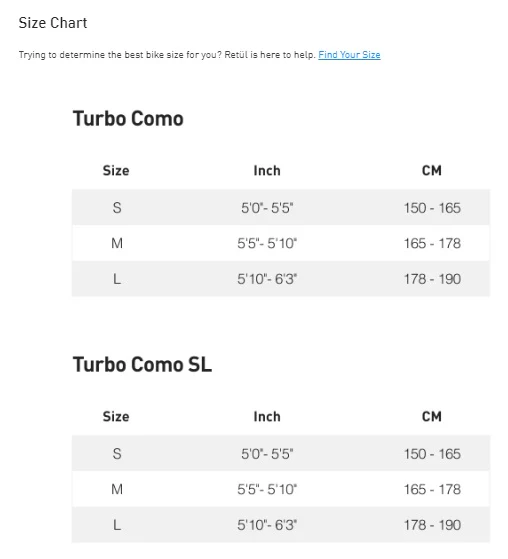This screenshot has height=559, width=508.
Task: Select size L row in Turbo Como table
Action: pyautogui.click(x=281, y=279)
